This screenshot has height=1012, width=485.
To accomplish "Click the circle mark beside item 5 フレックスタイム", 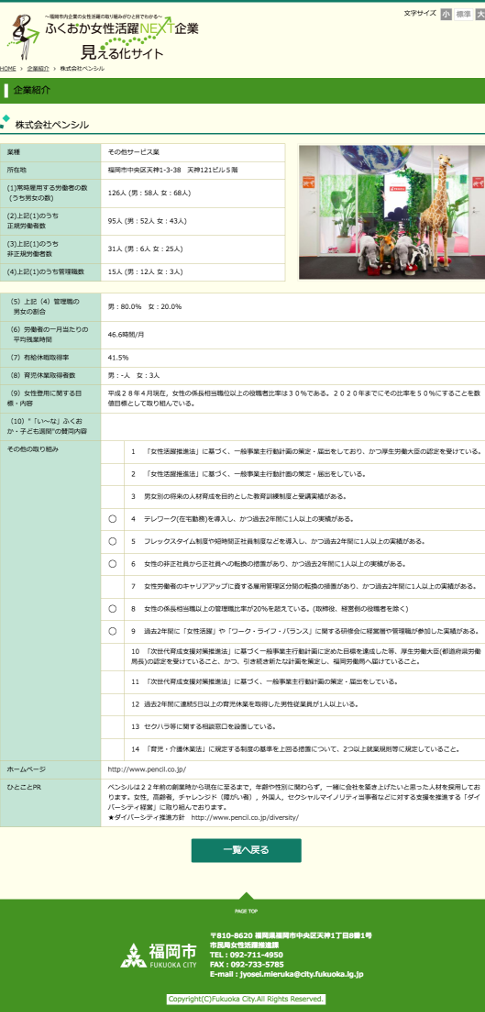I will [x=112, y=541].
